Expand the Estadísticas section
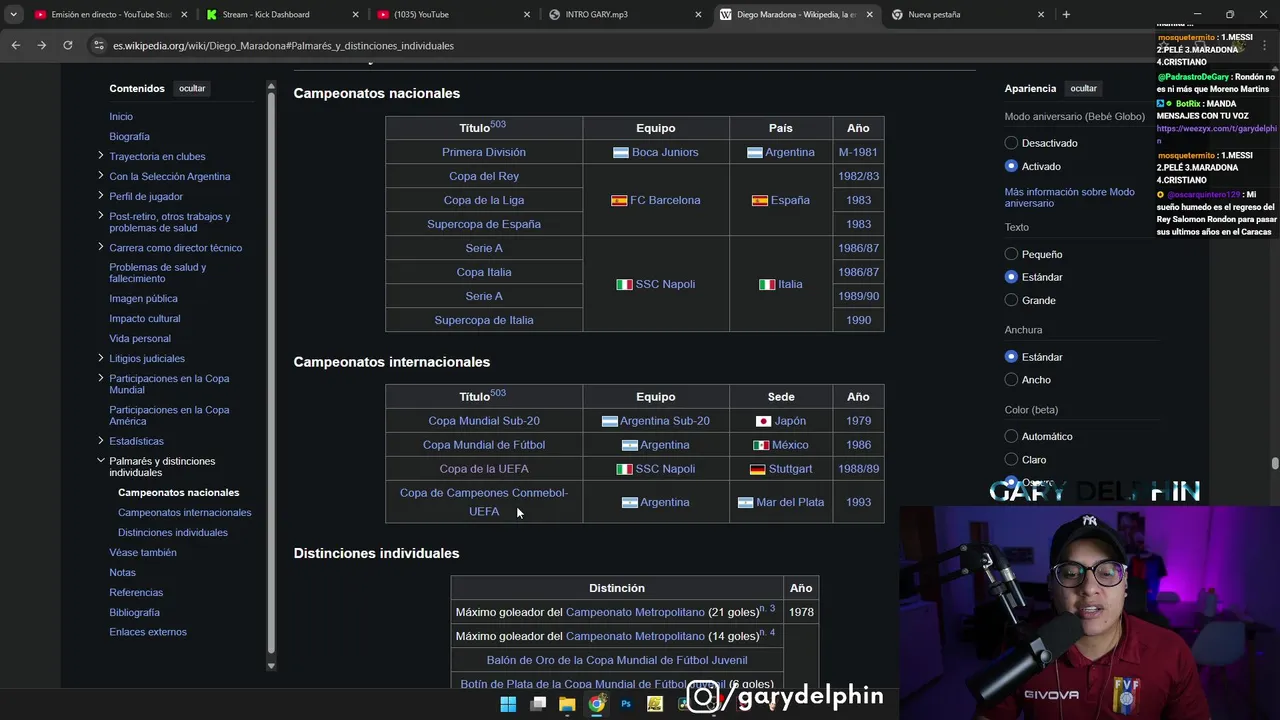Viewport: 1280px width, 720px height. click(x=100, y=440)
